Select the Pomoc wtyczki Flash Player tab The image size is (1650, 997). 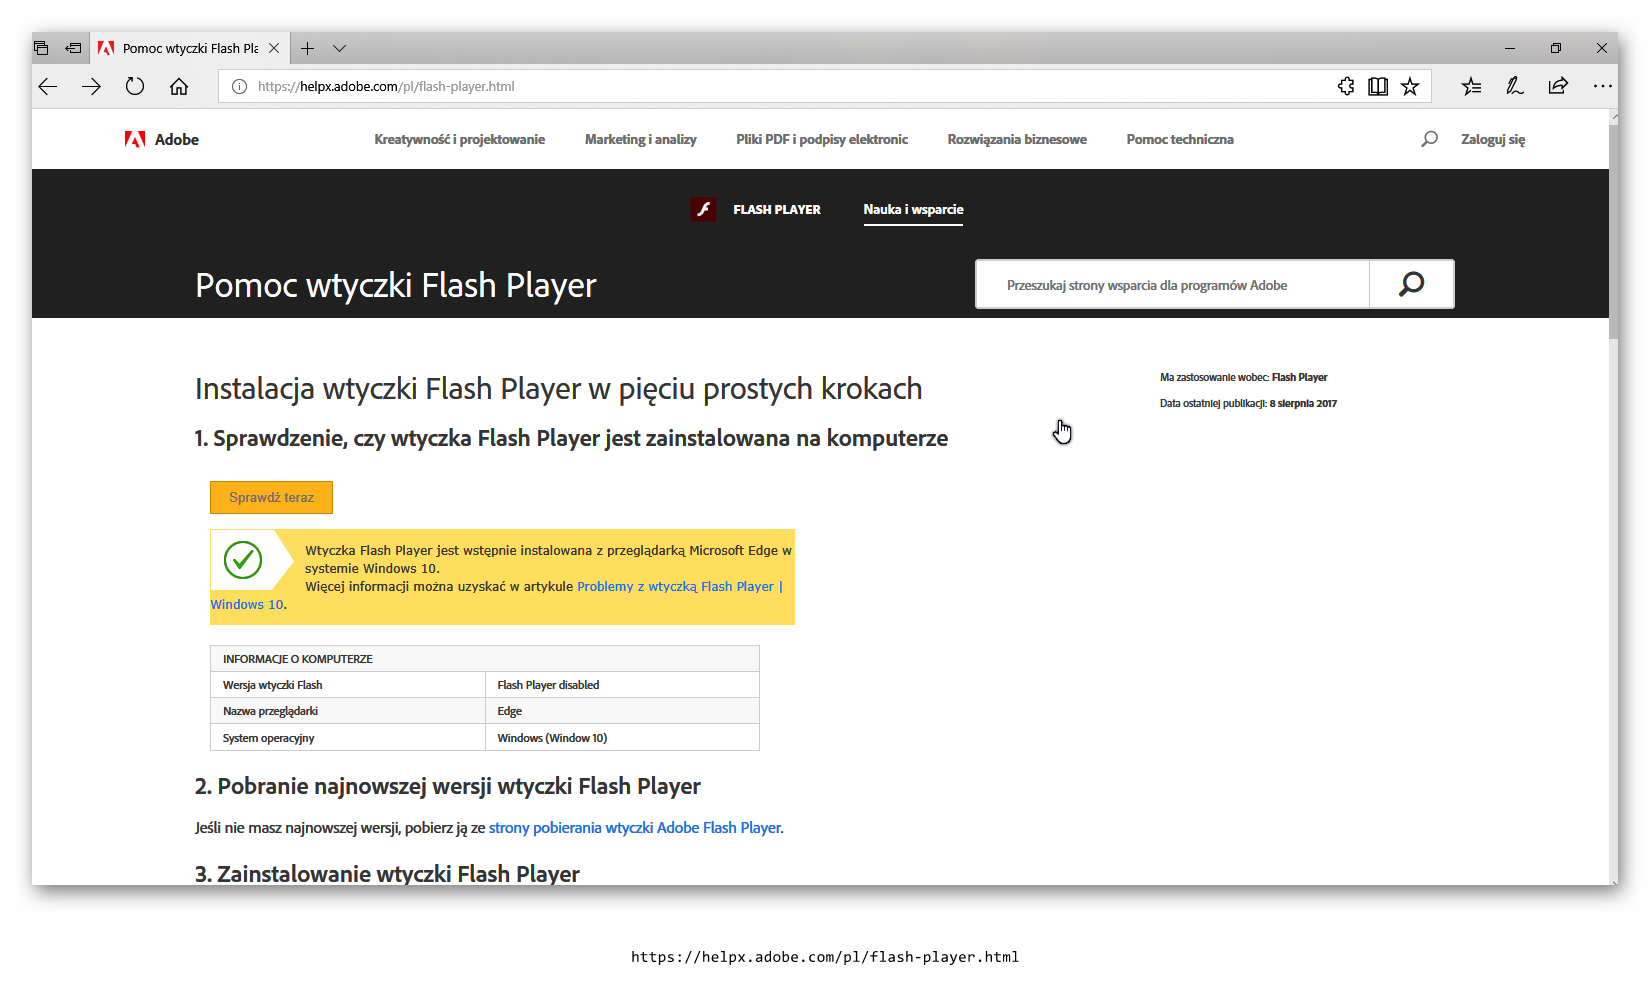pos(190,48)
